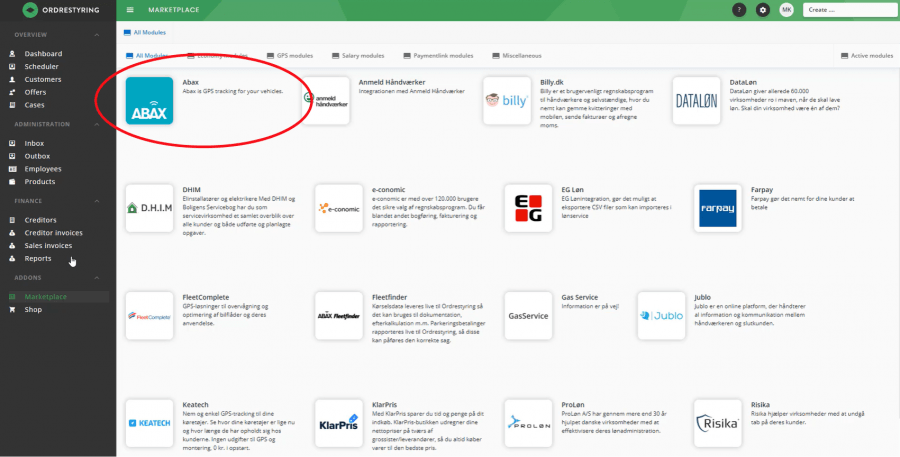The image size is (900, 457).
Task: Click the Fleetfinder module title text
Action: point(389,297)
